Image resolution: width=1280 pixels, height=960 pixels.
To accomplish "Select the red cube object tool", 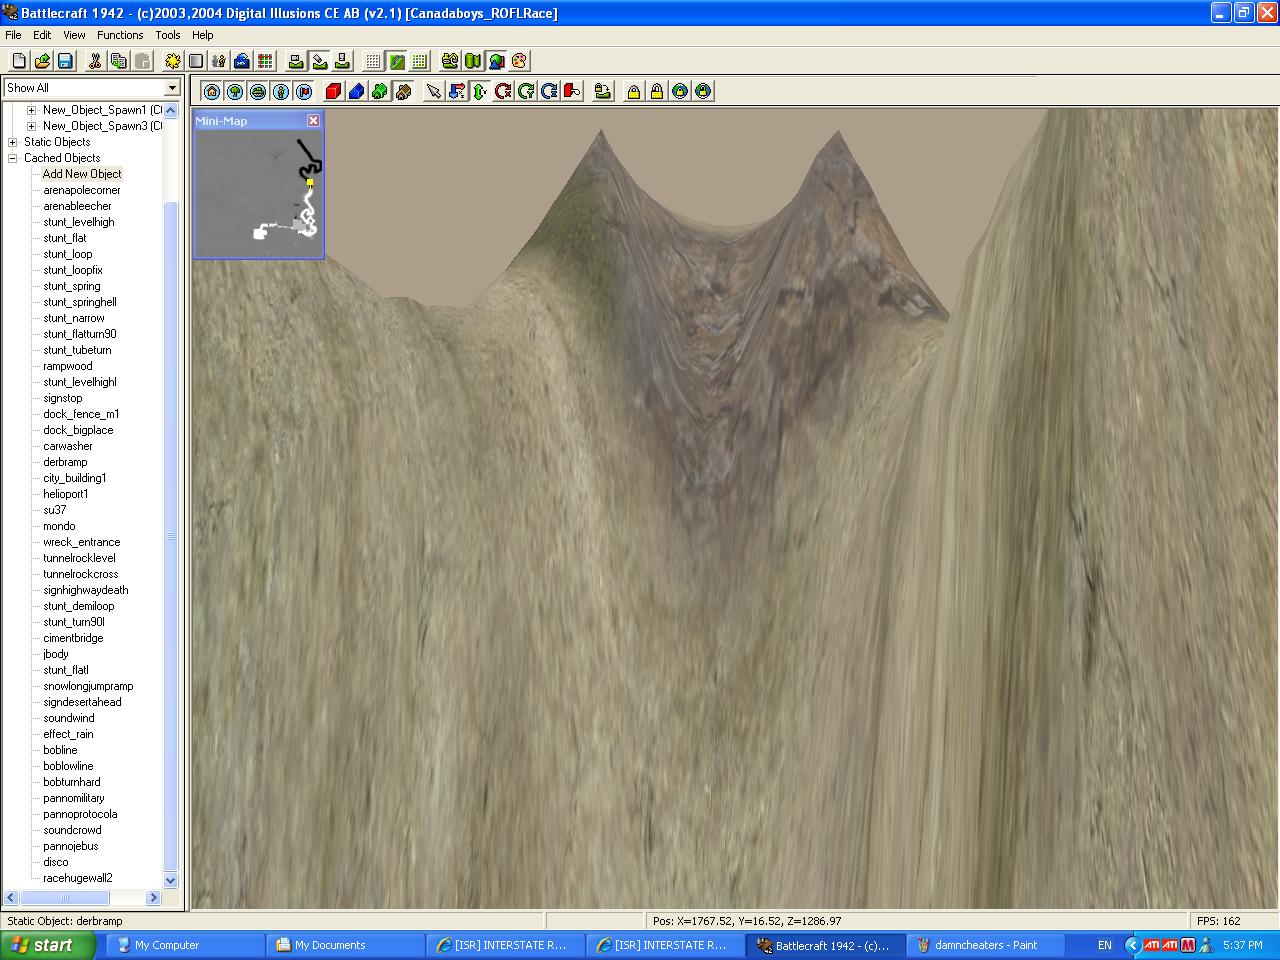I will pos(334,91).
